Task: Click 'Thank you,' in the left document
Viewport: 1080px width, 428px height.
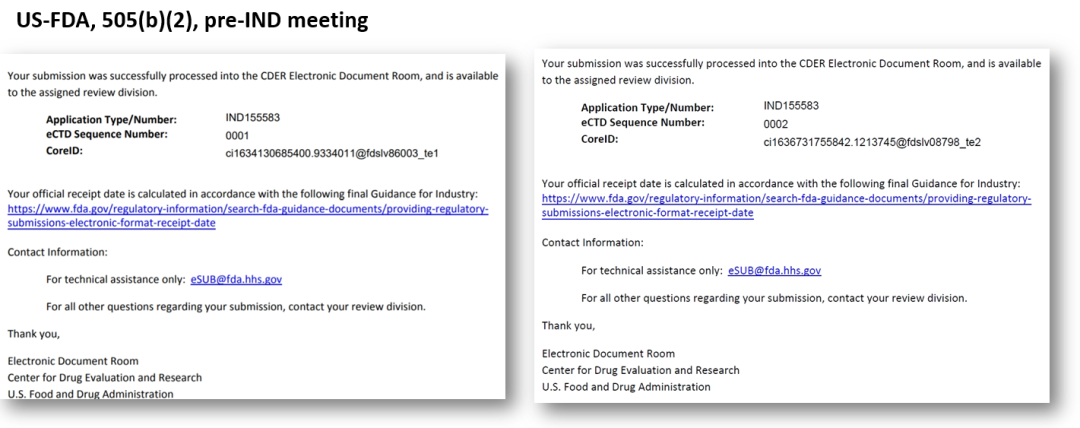Action: [x=34, y=334]
